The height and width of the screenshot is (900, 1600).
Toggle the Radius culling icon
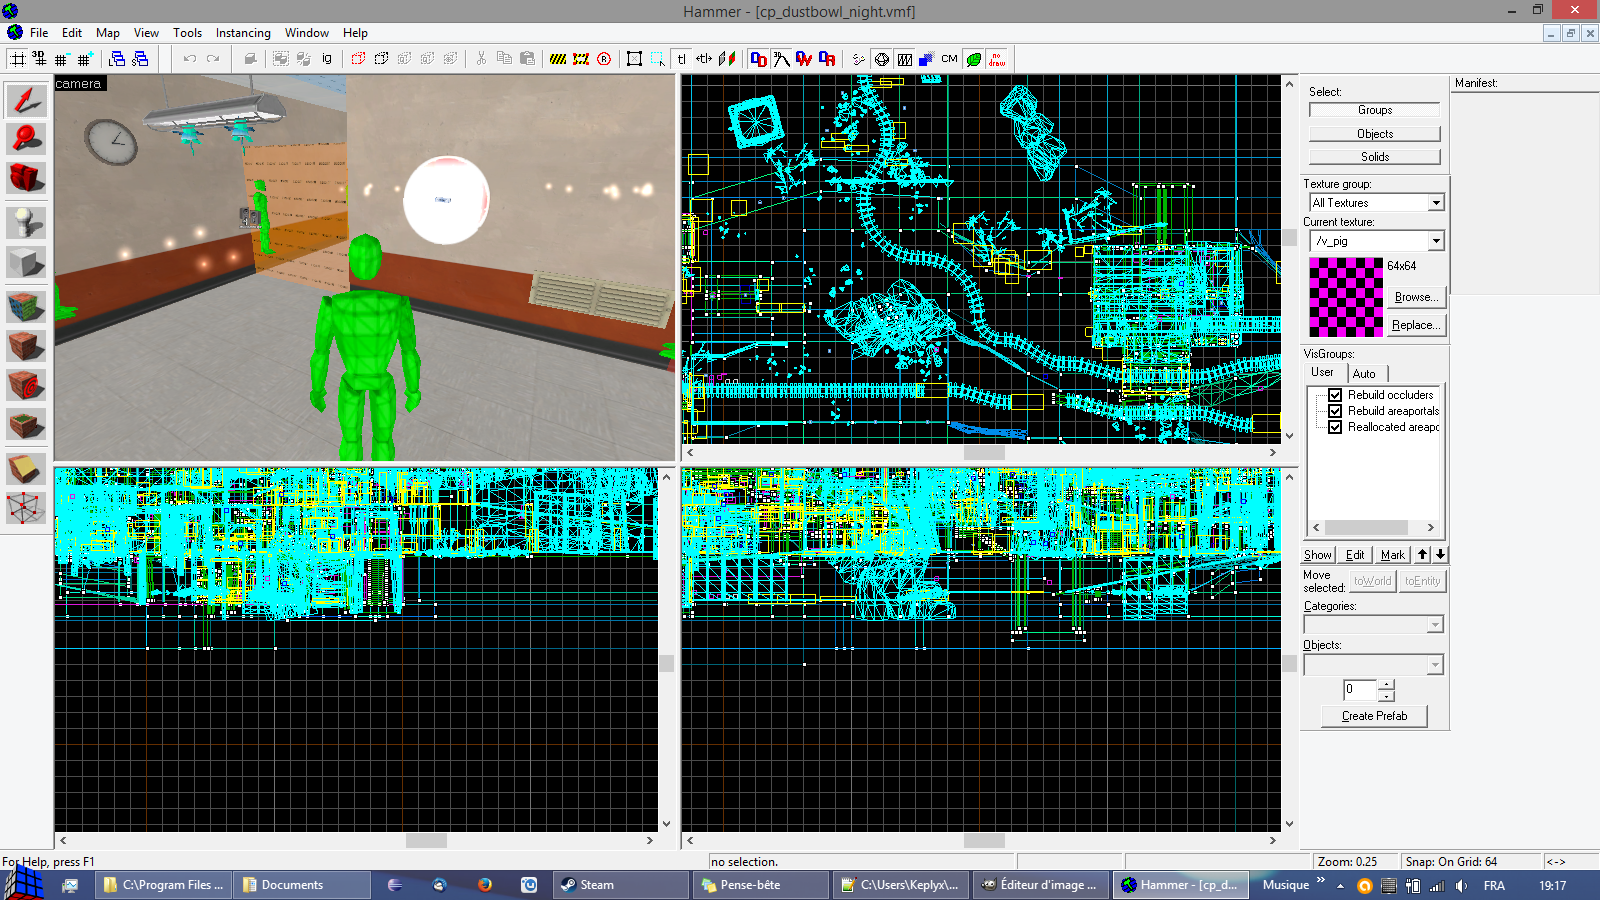tap(604, 59)
